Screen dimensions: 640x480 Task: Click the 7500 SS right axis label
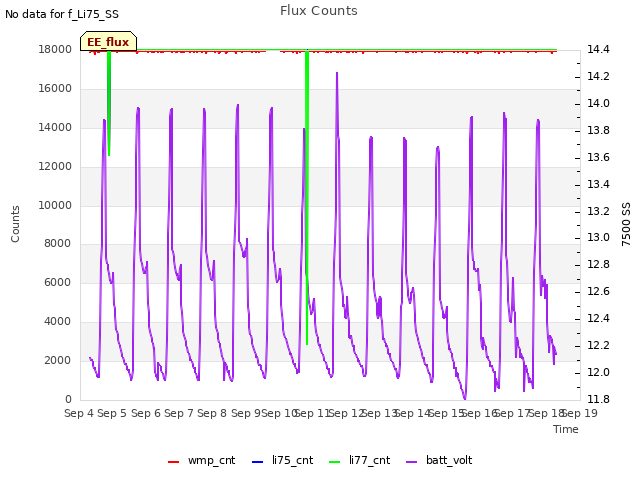pos(626,224)
